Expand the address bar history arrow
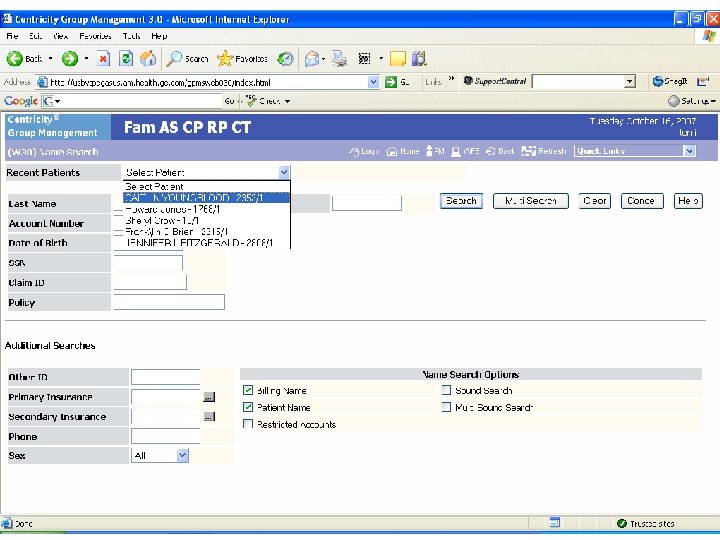Image resolution: width=720 pixels, height=540 pixels. click(x=373, y=82)
